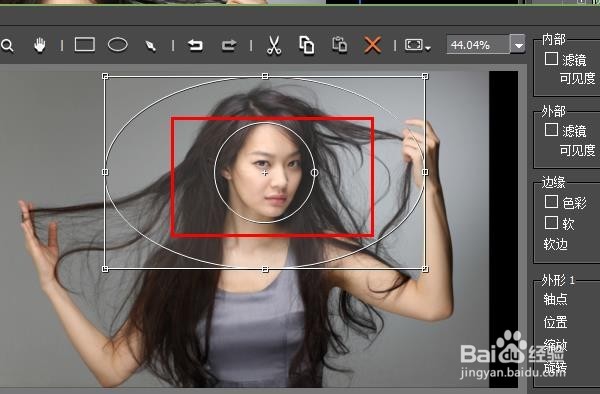Image resolution: width=600 pixels, height=394 pixels.
Task: Click the Undo arrow icon
Action: pos(195,46)
